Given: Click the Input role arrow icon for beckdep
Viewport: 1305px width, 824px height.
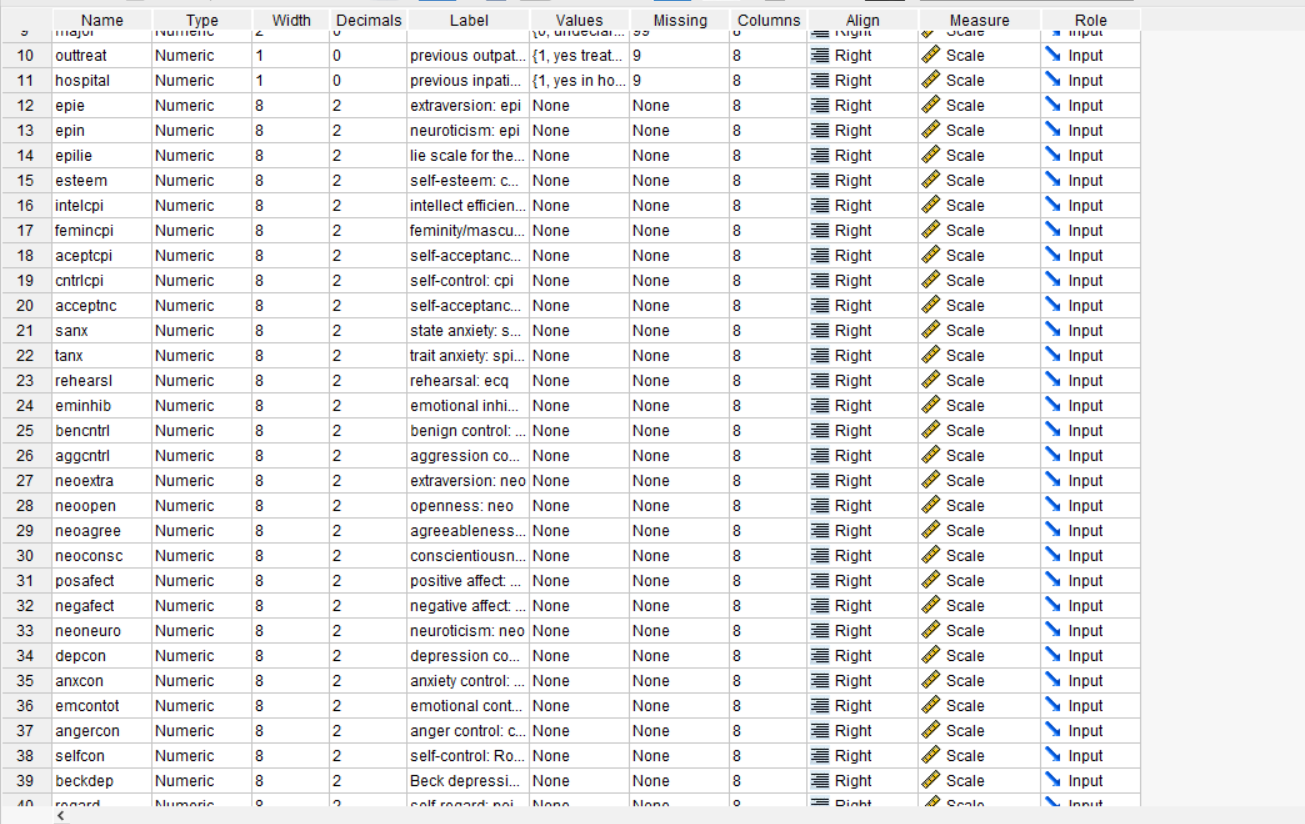Looking at the screenshot, I should 1051,780.
